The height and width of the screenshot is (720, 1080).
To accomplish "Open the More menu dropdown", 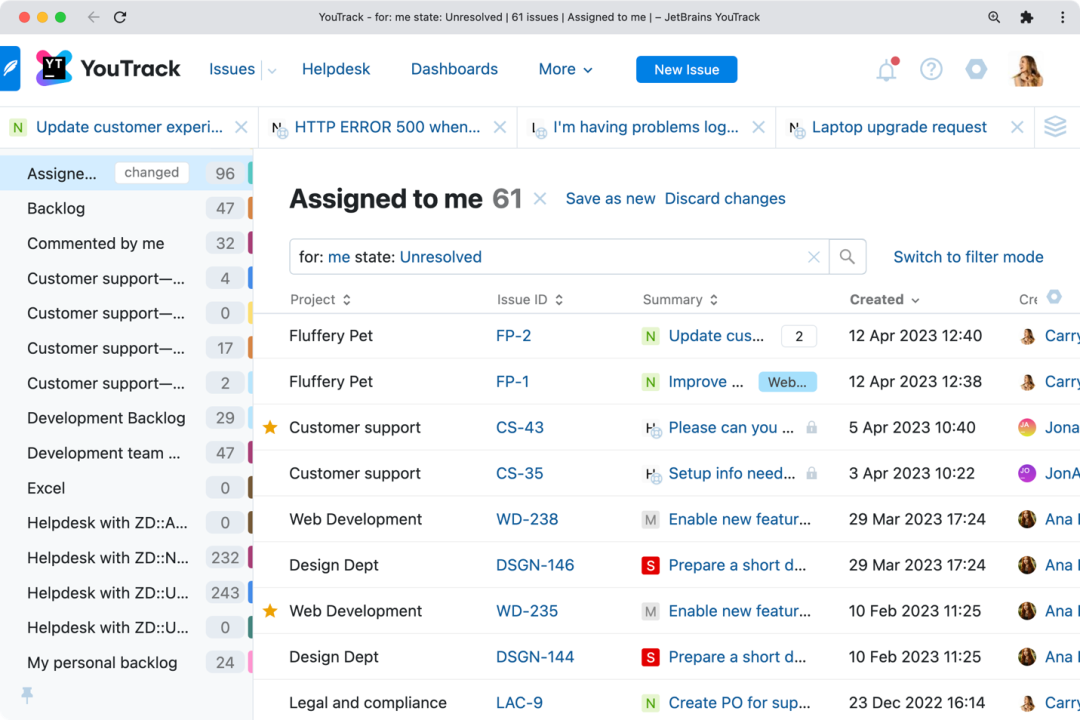I will click(x=565, y=70).
